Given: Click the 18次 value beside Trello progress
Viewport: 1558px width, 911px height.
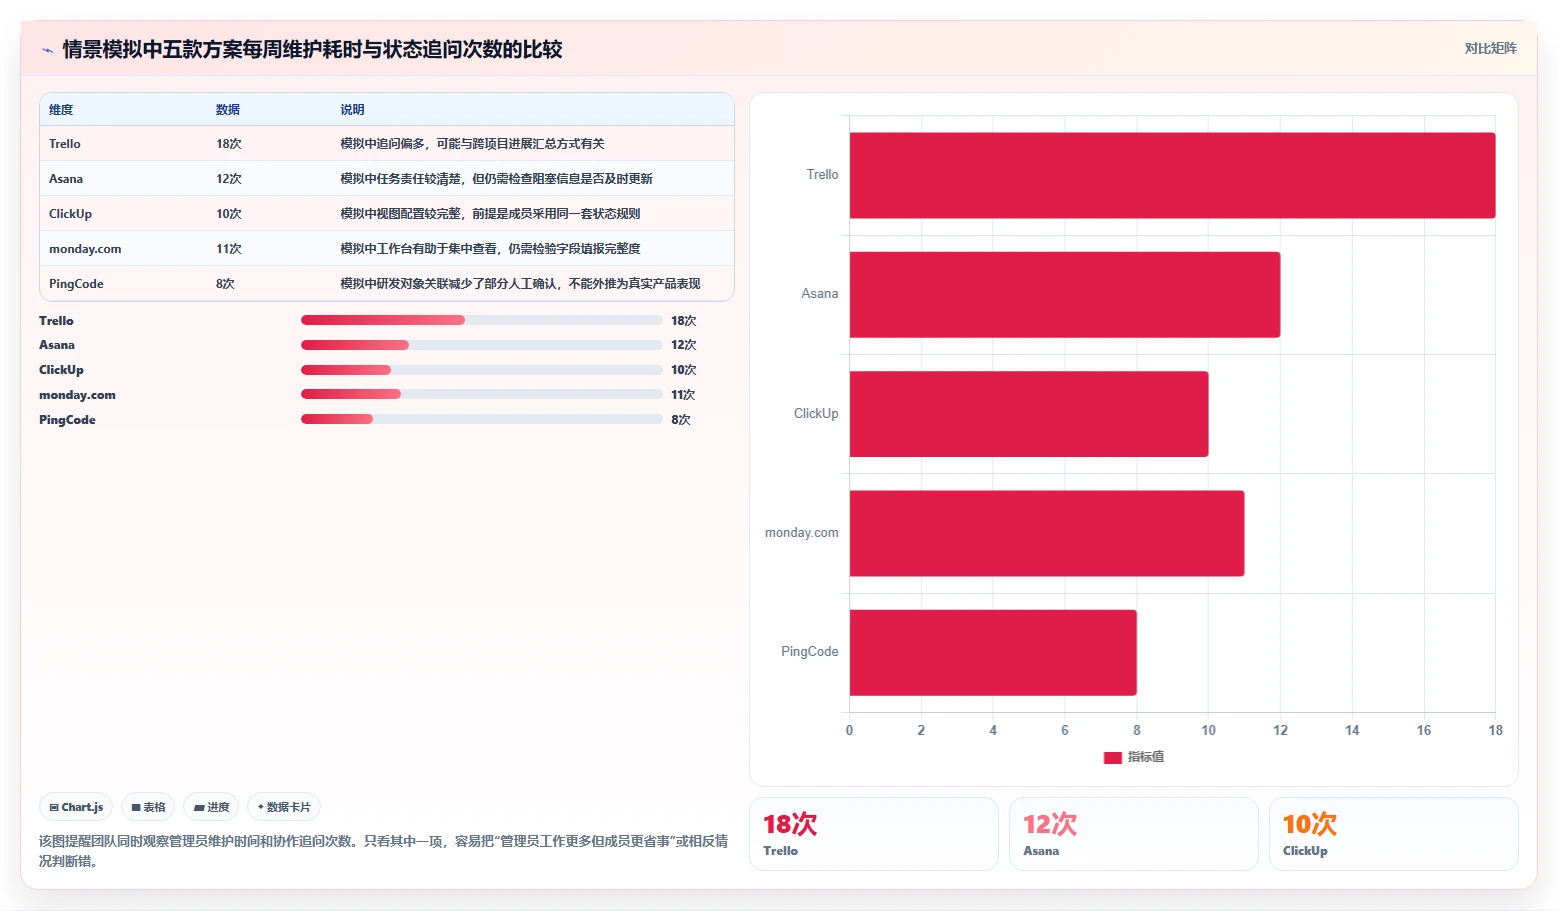Looking at the screenshot, I should click(684, 321).
